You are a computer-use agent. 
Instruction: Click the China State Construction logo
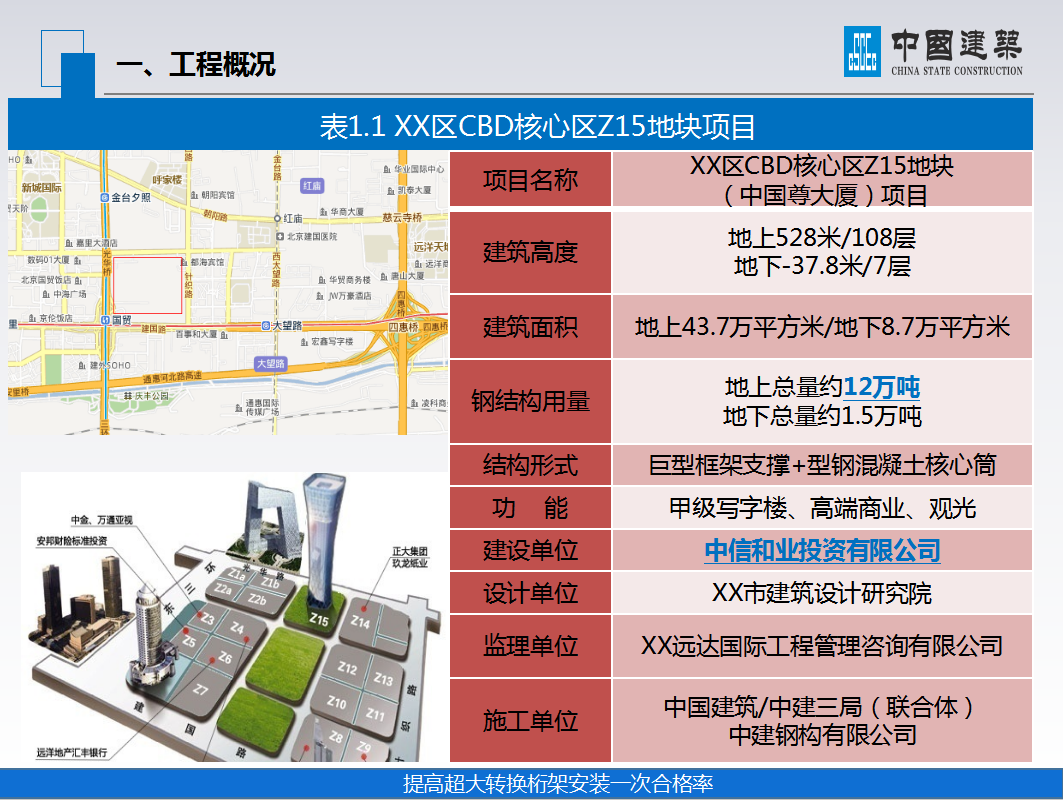(933, 52)
